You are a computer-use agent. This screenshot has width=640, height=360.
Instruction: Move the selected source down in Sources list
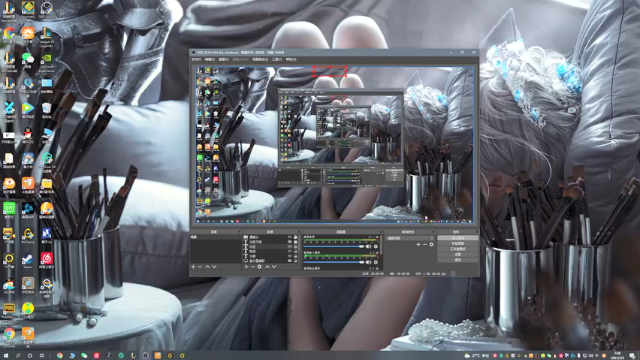274,267
